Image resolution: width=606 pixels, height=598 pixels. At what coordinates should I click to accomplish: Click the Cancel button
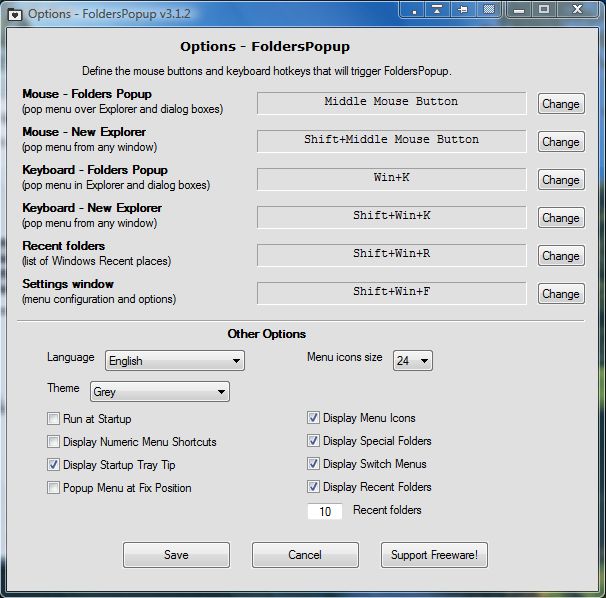(x=305, y=555)
